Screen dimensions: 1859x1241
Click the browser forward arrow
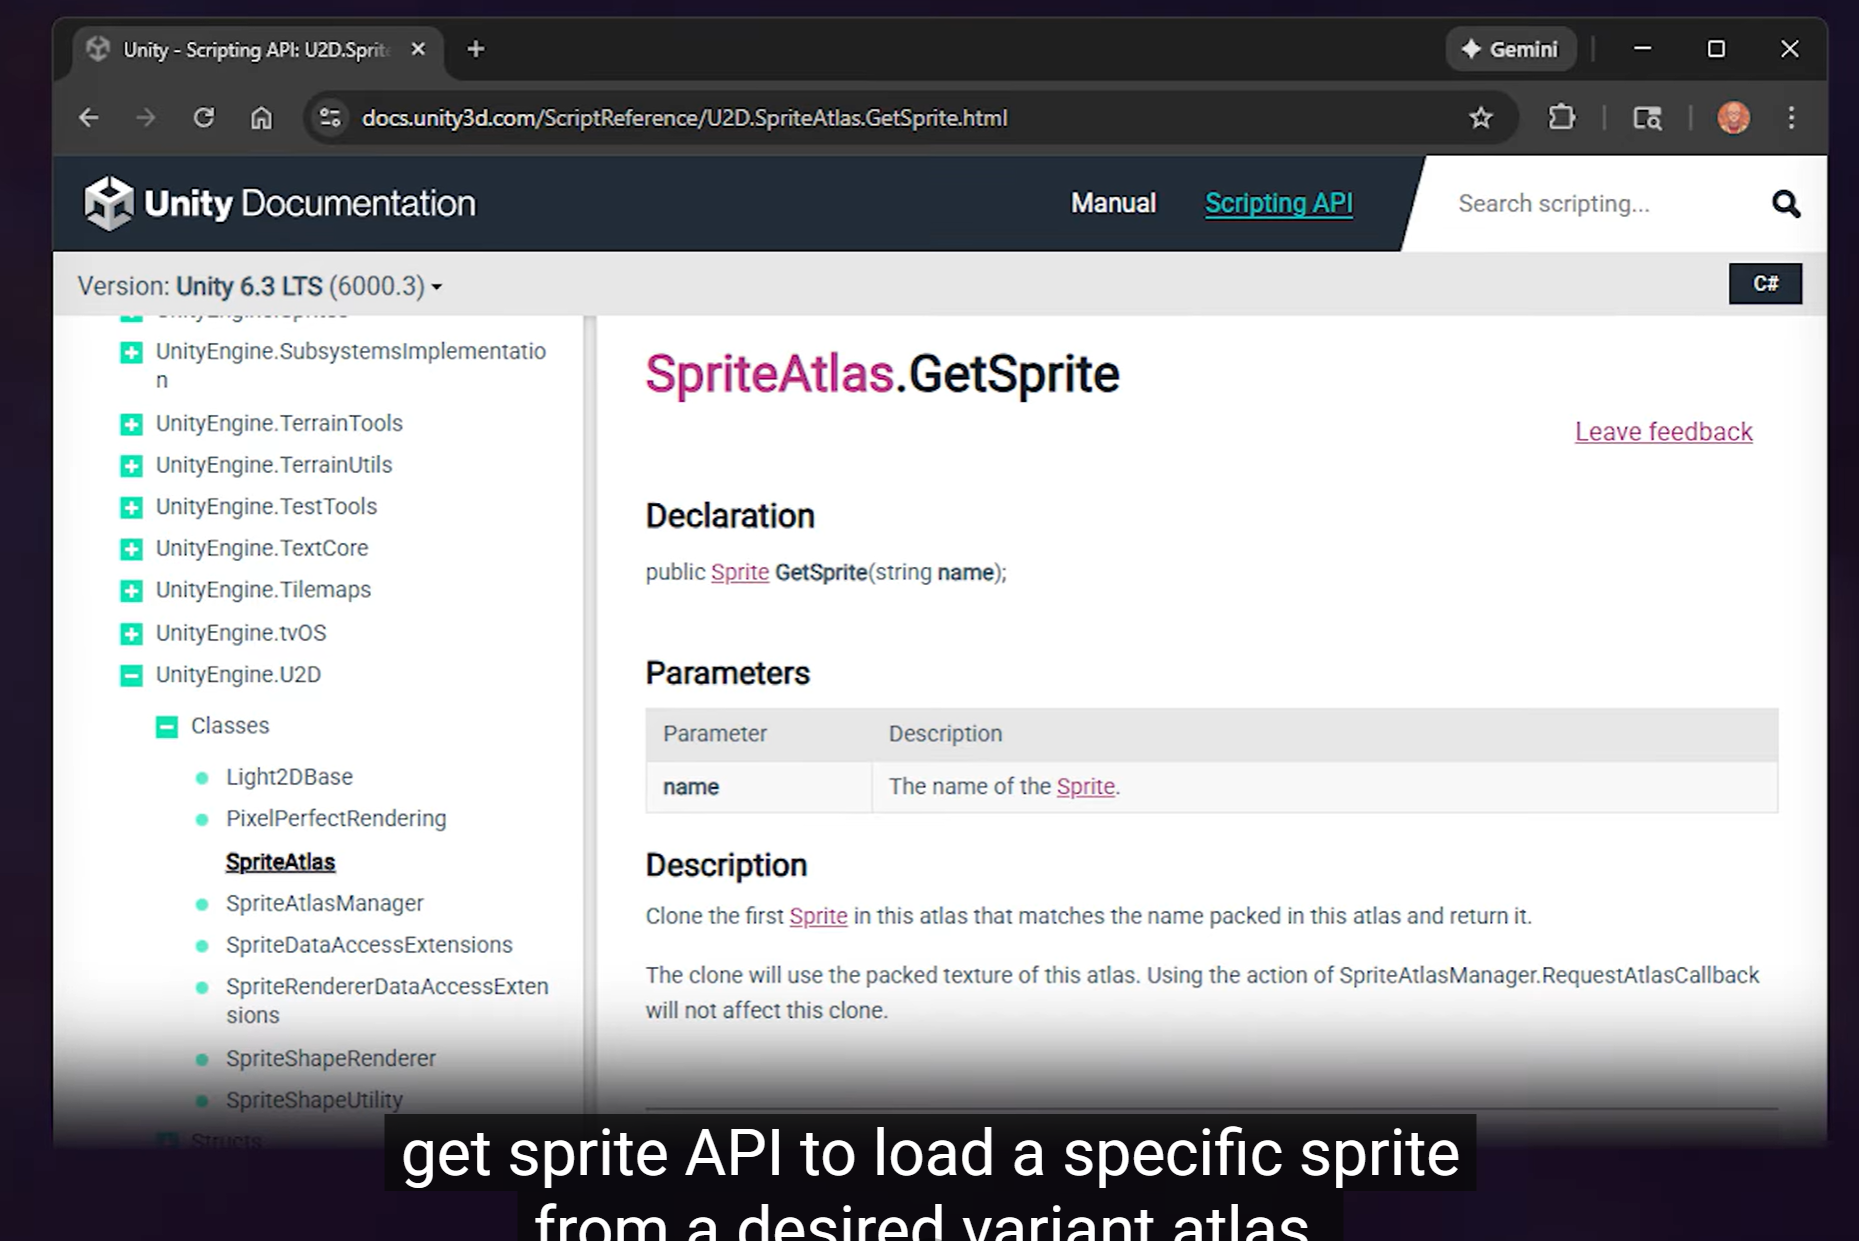tap(146, 118)
